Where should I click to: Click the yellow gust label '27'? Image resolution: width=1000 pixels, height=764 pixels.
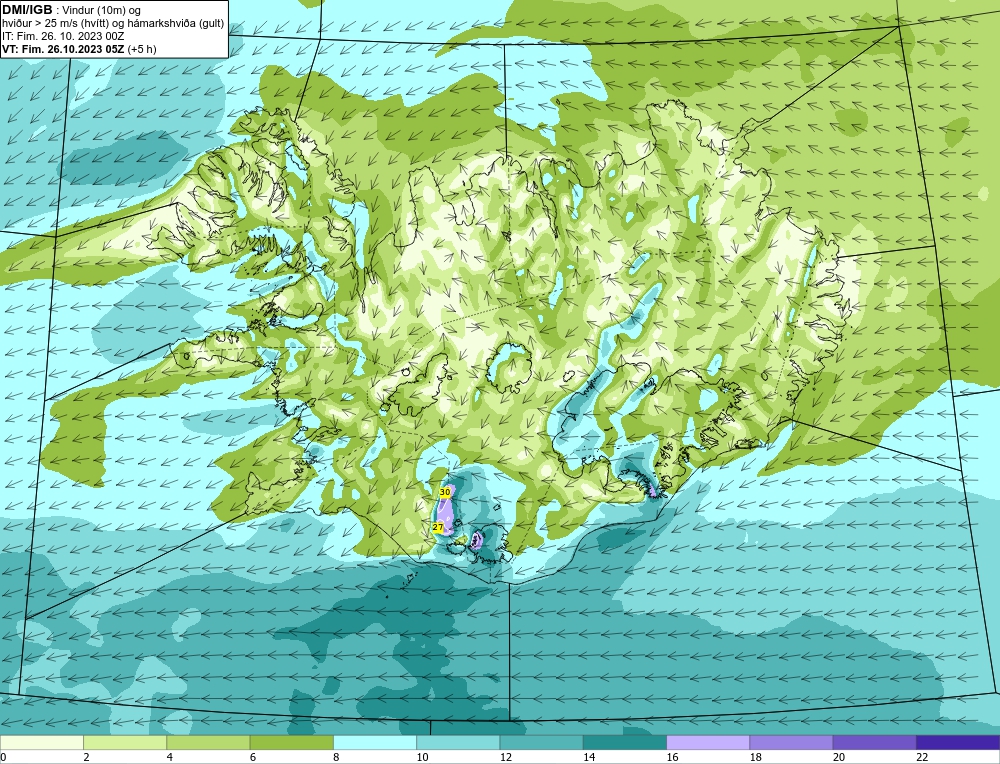pyautogui.click(x=438, y=527)
